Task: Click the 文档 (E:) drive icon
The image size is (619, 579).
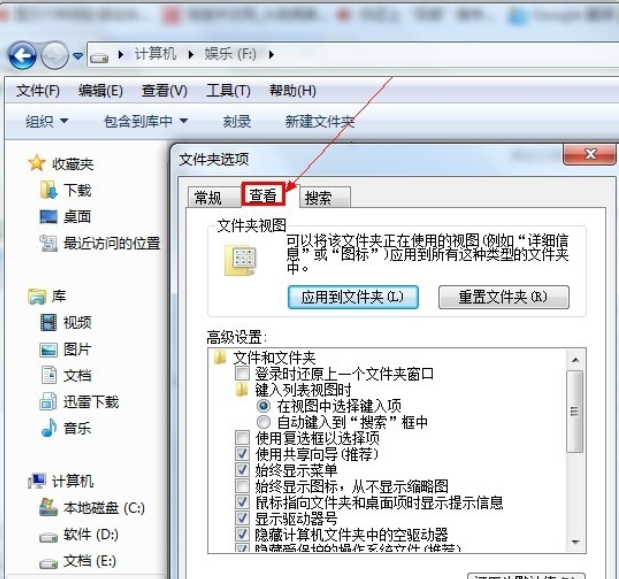Action: (49, 564)
